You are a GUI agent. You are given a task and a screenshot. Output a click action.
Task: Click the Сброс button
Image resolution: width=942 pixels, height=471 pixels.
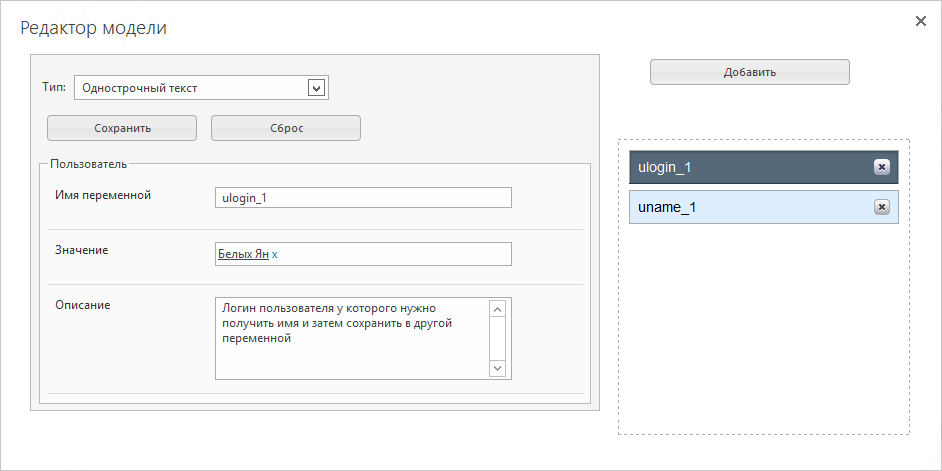[x=286, y=128]
